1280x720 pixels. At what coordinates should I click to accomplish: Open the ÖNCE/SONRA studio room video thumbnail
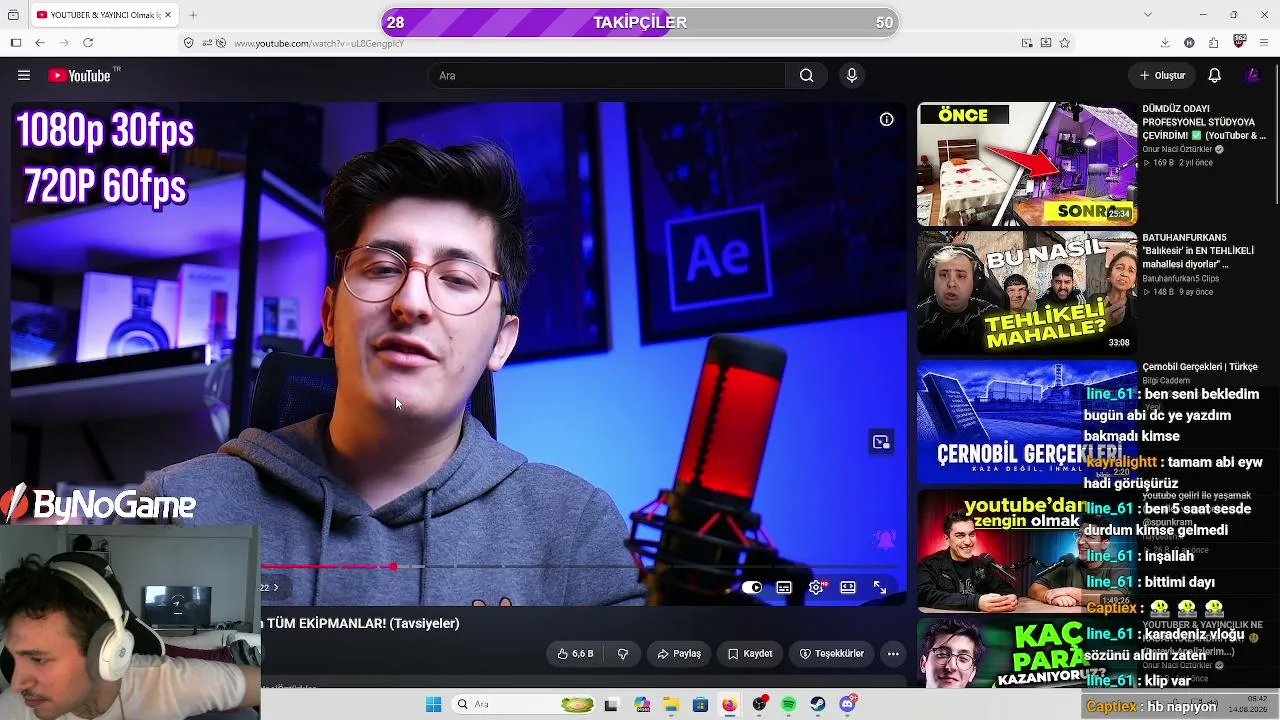[x=1027, y=164]
